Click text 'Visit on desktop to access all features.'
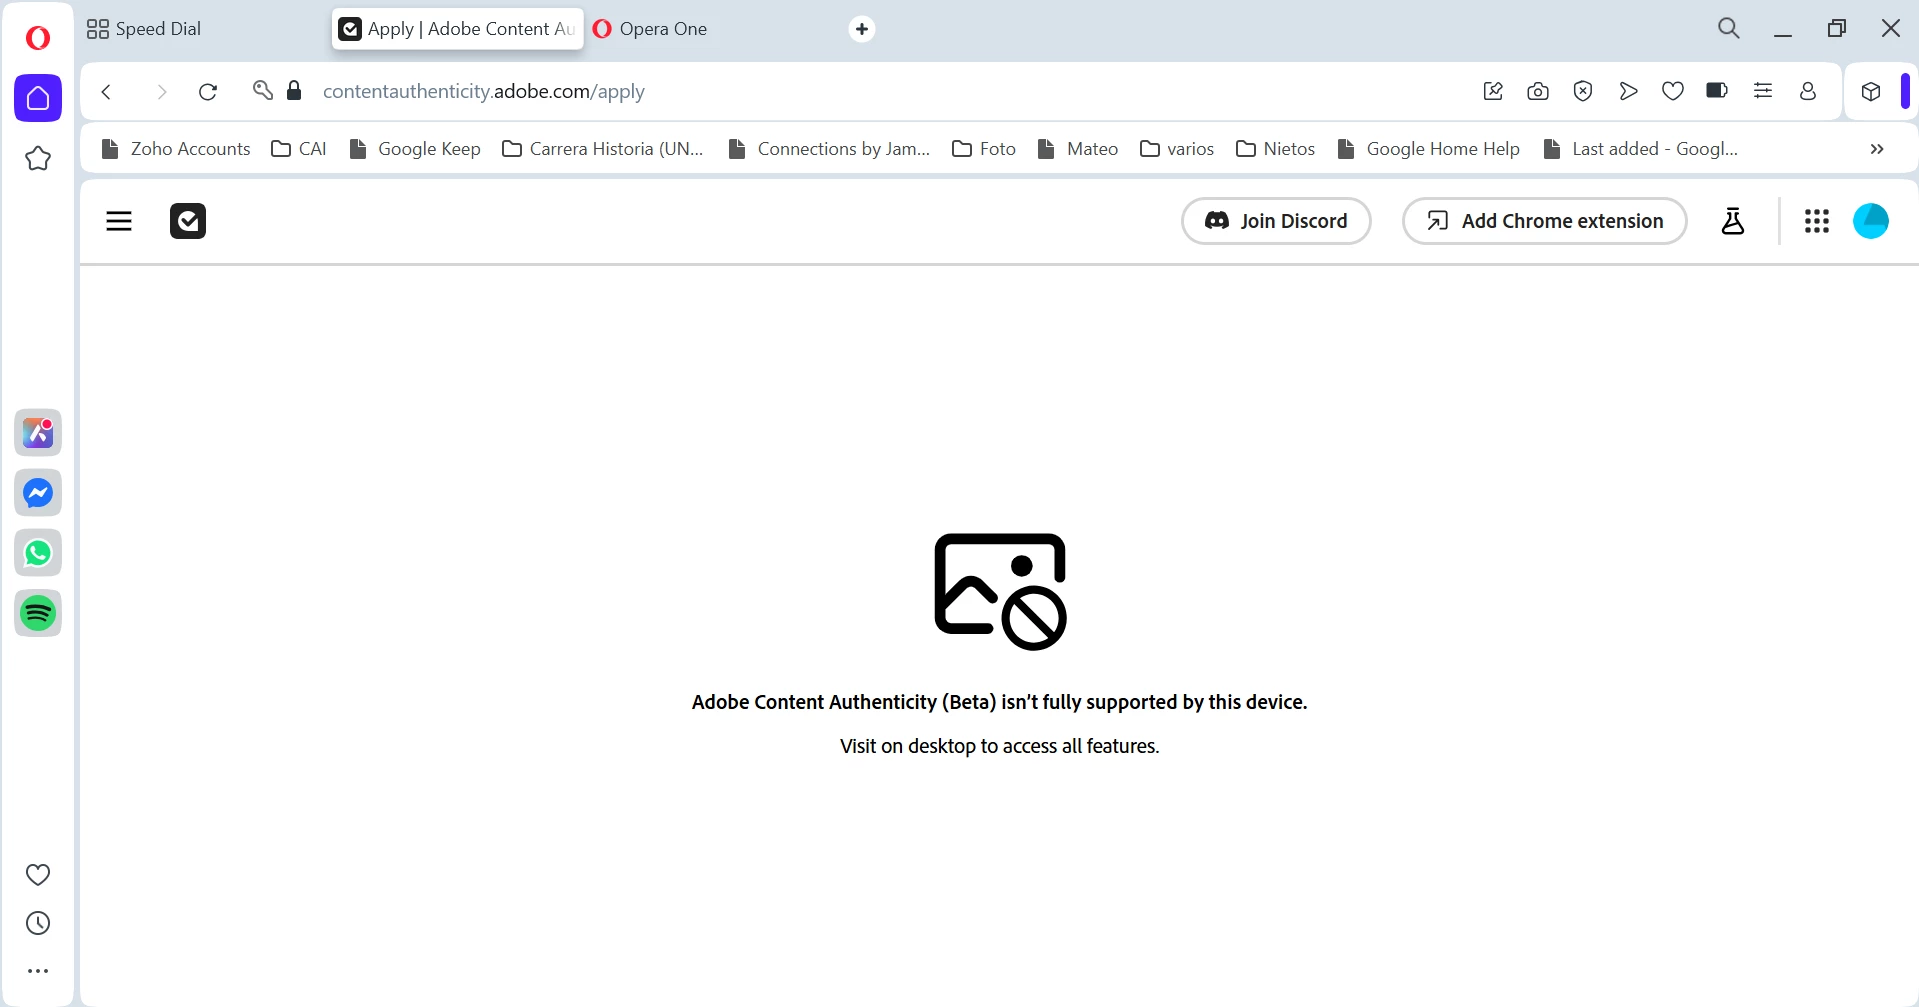 [1000, 746]
